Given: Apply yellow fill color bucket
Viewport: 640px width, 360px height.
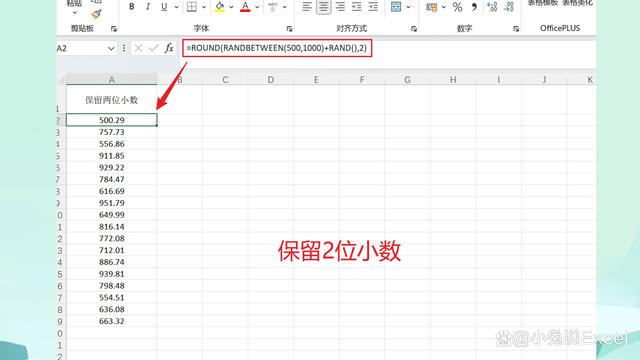Looking at the screenshot, I should 220,7.
